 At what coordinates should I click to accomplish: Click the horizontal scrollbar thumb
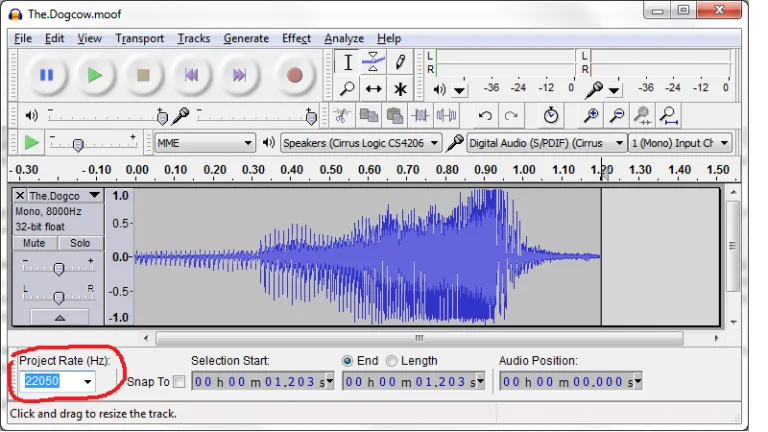point(419,338)
